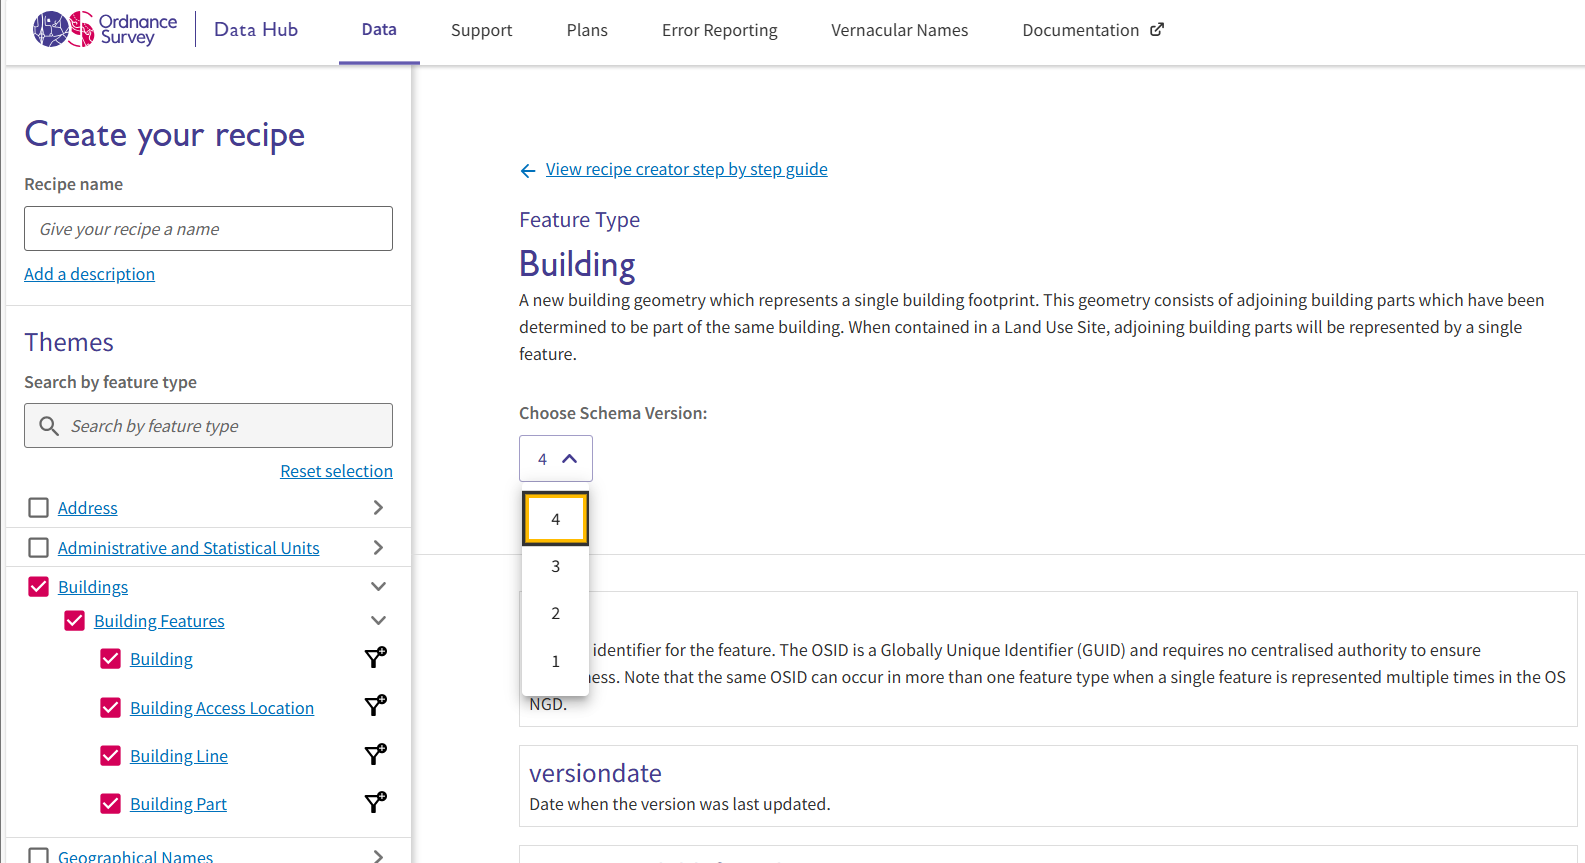
Task: Collapse the Building Features chevron
Action: (378, 620)
